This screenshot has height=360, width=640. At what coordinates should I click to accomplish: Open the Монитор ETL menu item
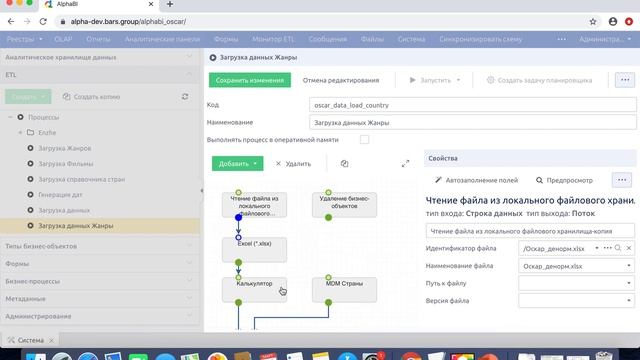(x=273, y=39)
